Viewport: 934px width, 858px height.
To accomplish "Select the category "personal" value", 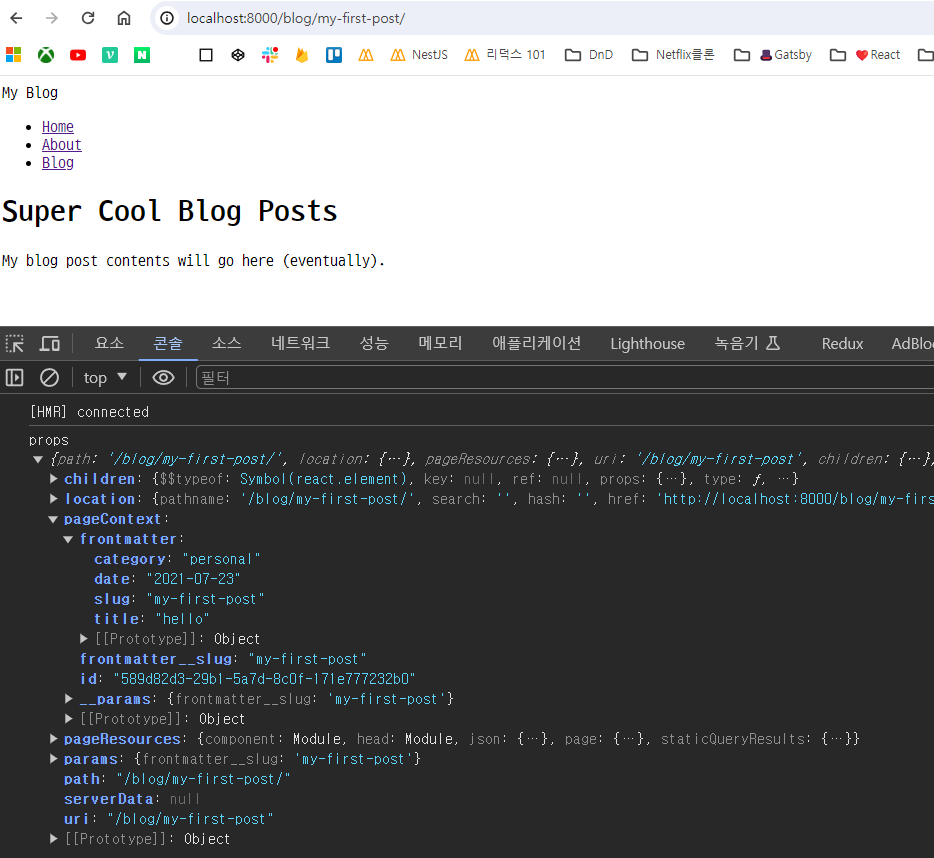I will (221, 559).
